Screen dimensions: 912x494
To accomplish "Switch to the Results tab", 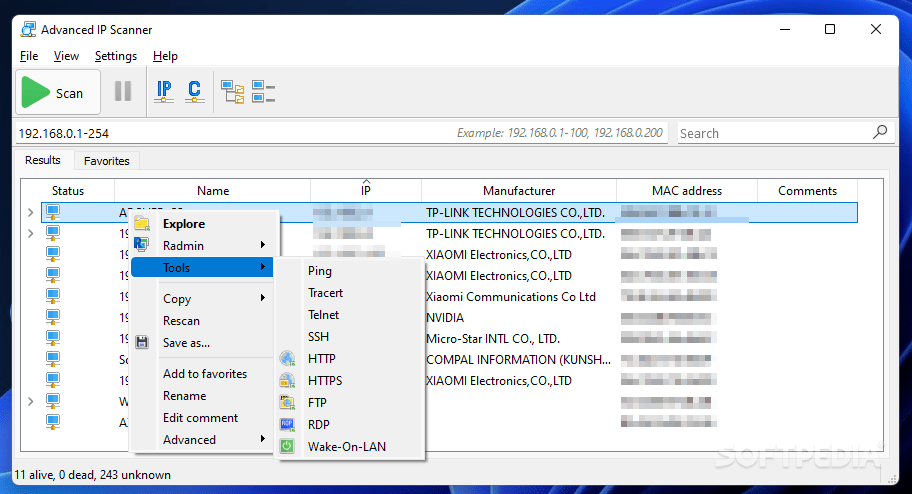I will coord(42,160).
